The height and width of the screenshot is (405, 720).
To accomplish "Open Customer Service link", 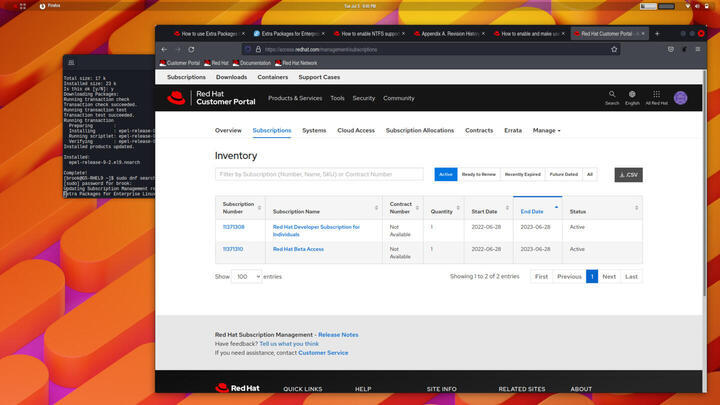I will 323,353.
